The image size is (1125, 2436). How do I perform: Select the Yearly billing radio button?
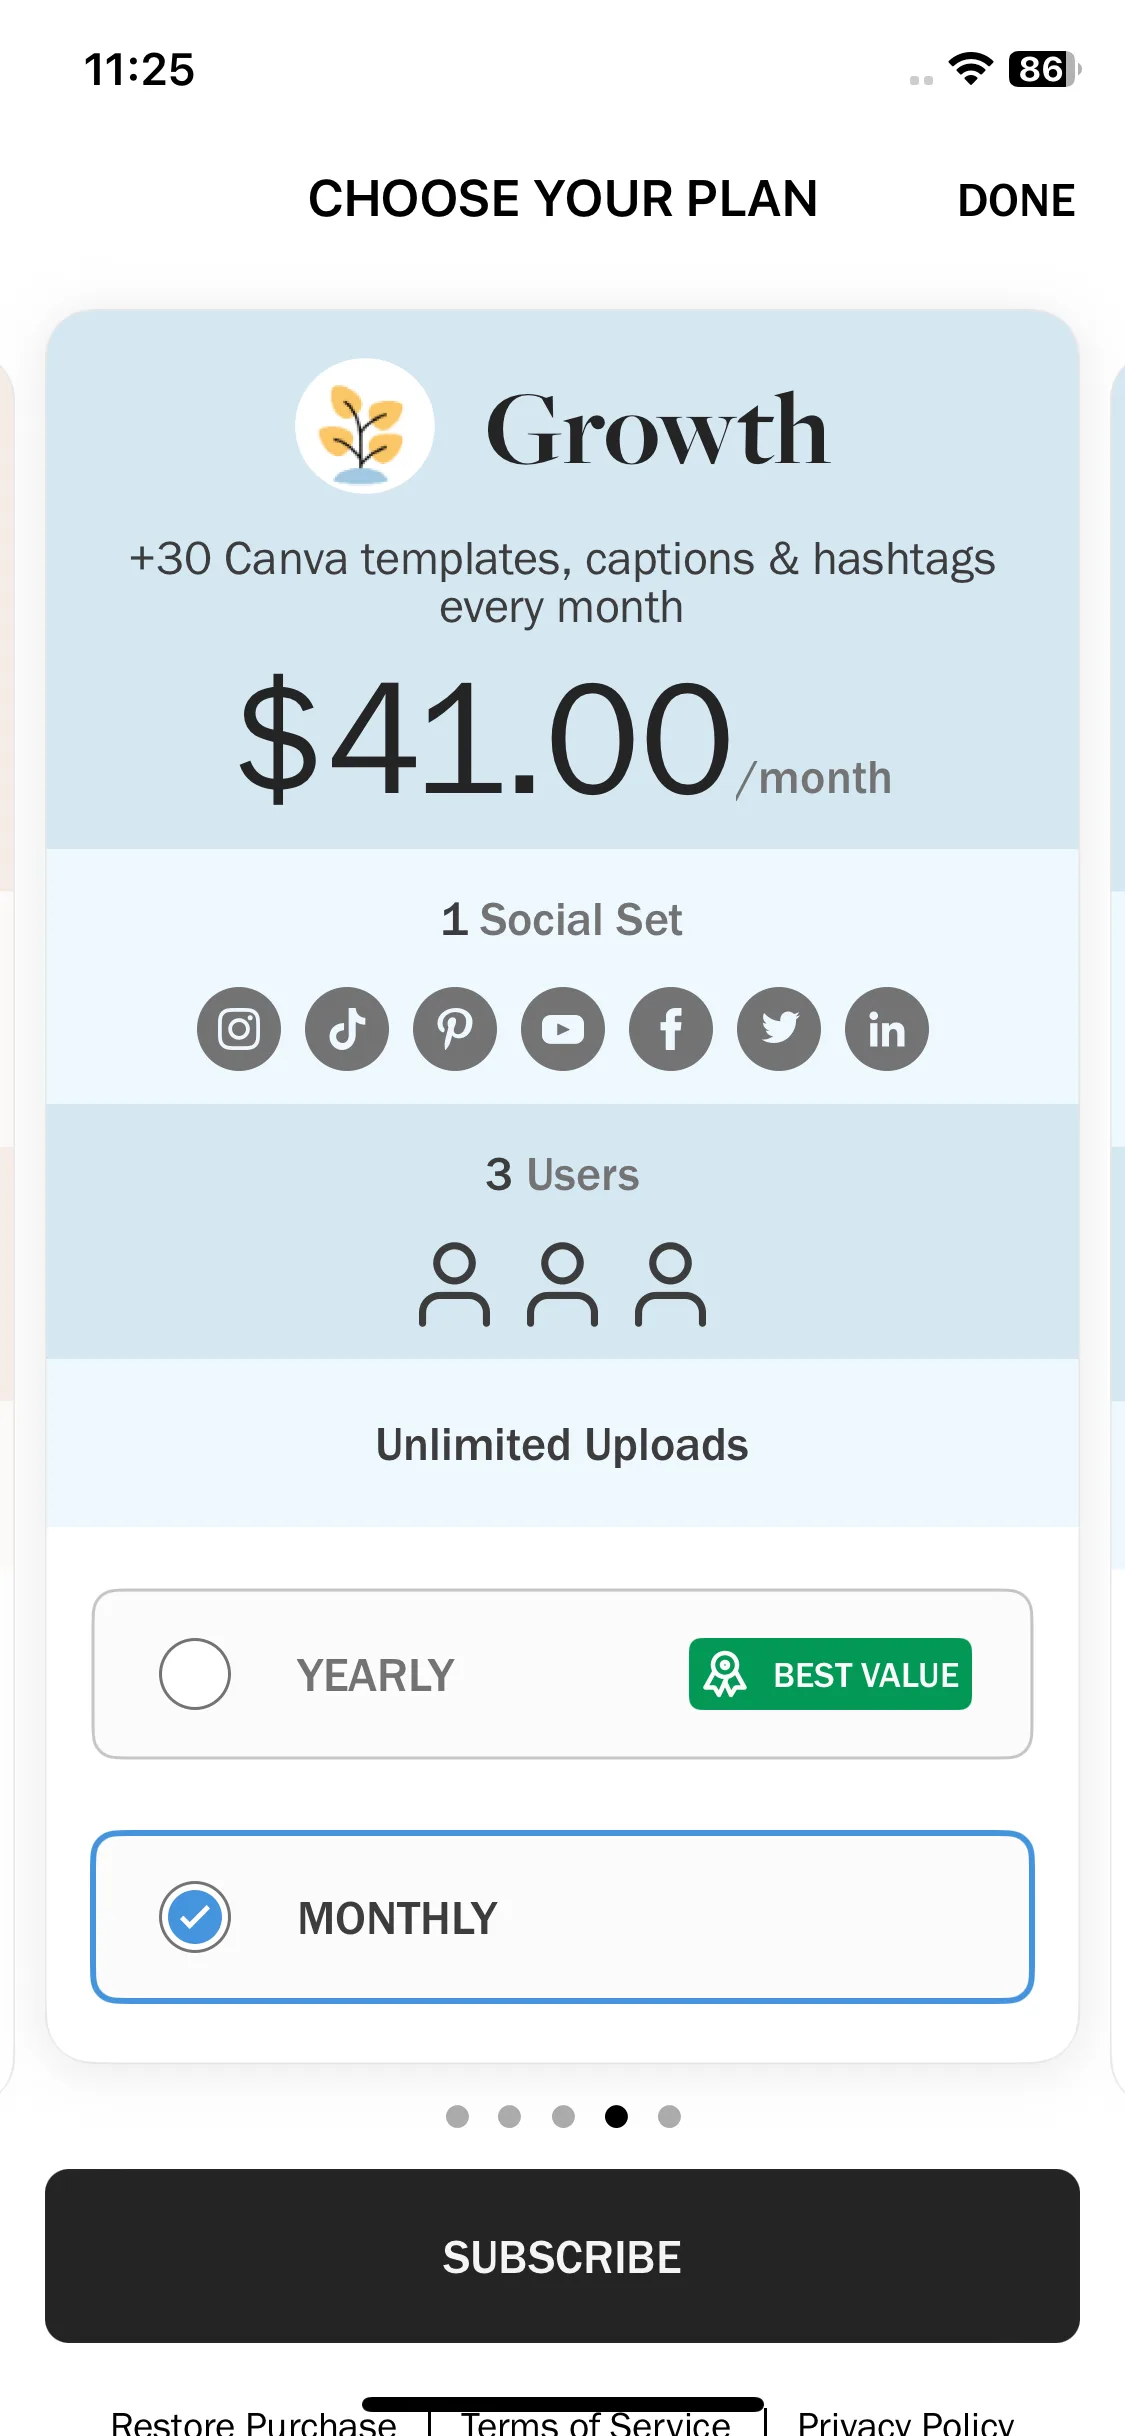(195, 1674)
